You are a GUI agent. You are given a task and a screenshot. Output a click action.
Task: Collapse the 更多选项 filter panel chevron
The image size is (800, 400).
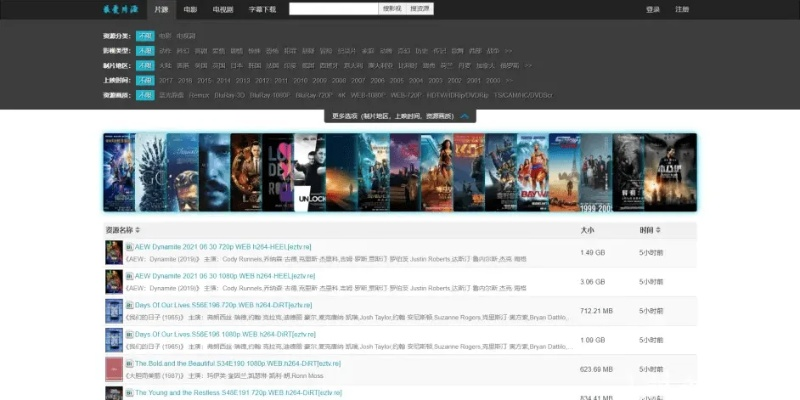coord(465,116)
